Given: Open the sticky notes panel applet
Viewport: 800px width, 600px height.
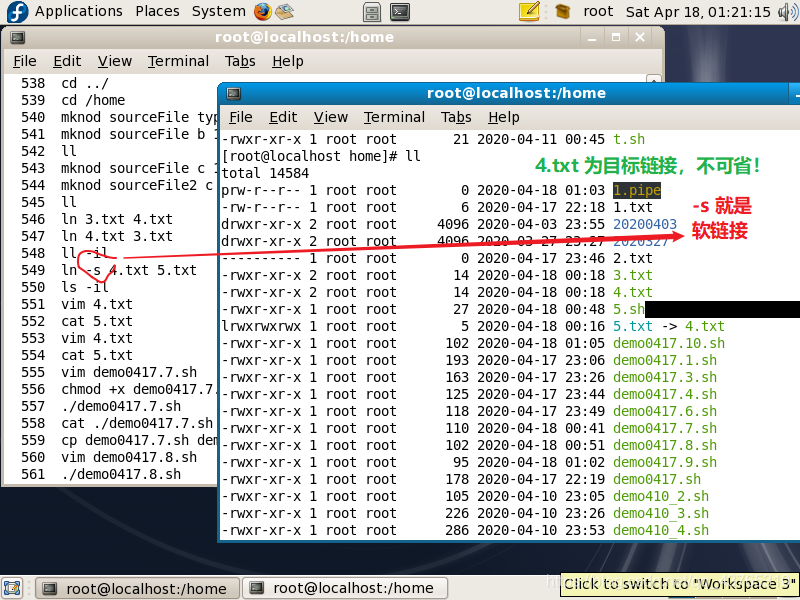Looking at the screenshot, I should coord(529,11).
